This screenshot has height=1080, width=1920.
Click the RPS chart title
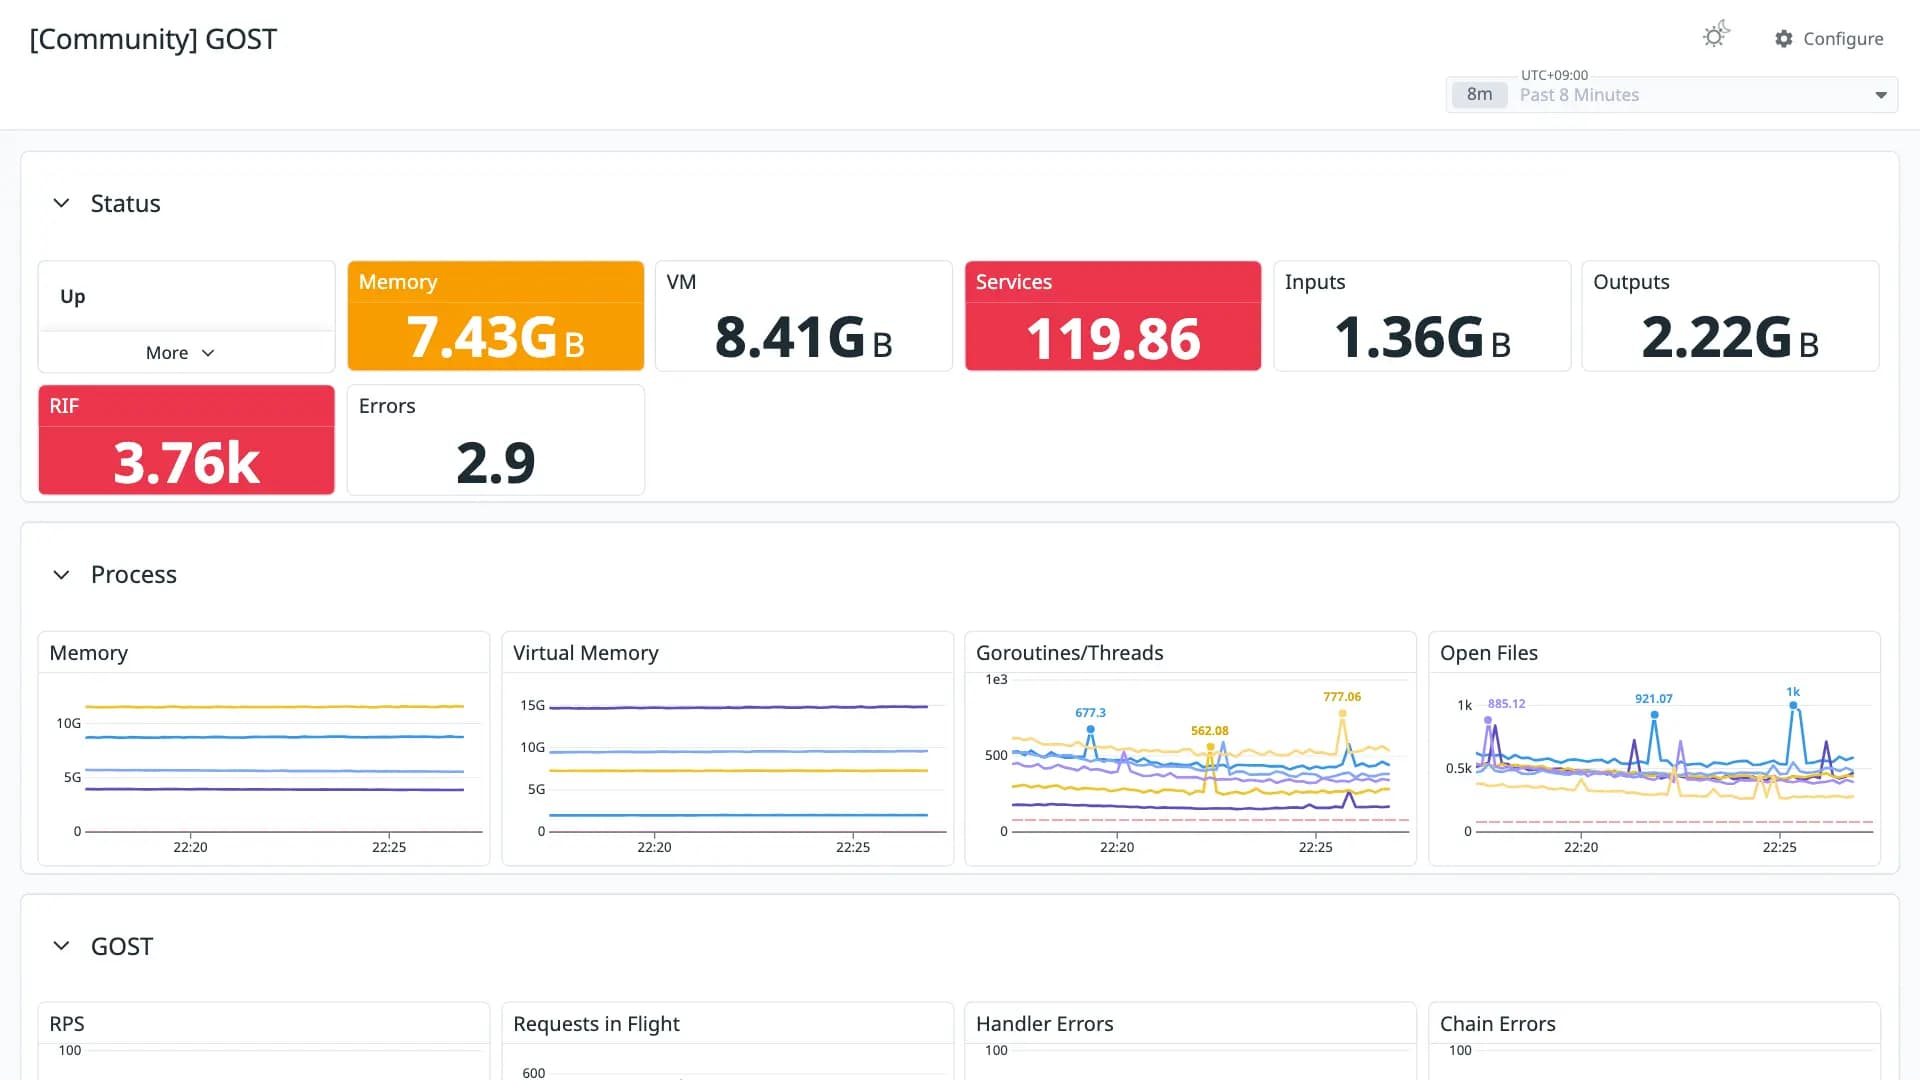[67, 1024]
